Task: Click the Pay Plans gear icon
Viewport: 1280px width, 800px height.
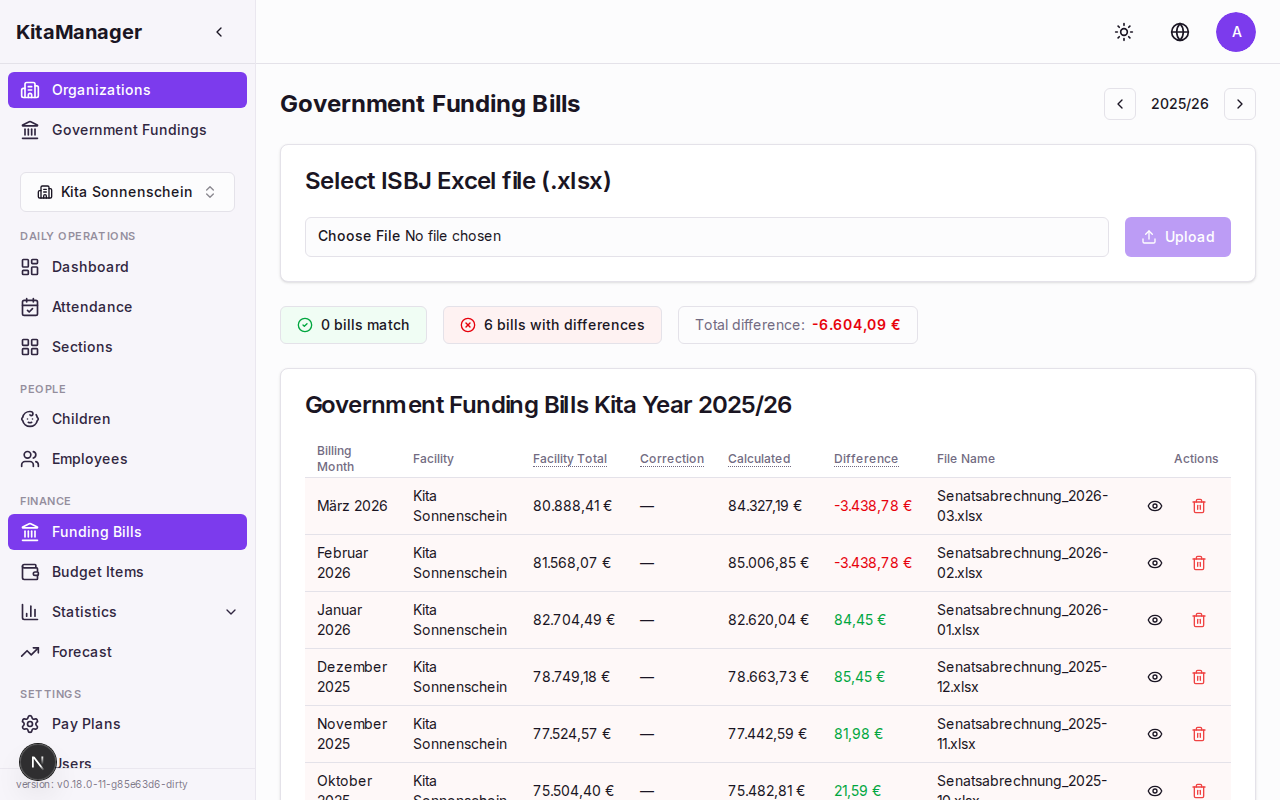Action: click(x=30, y=723)
